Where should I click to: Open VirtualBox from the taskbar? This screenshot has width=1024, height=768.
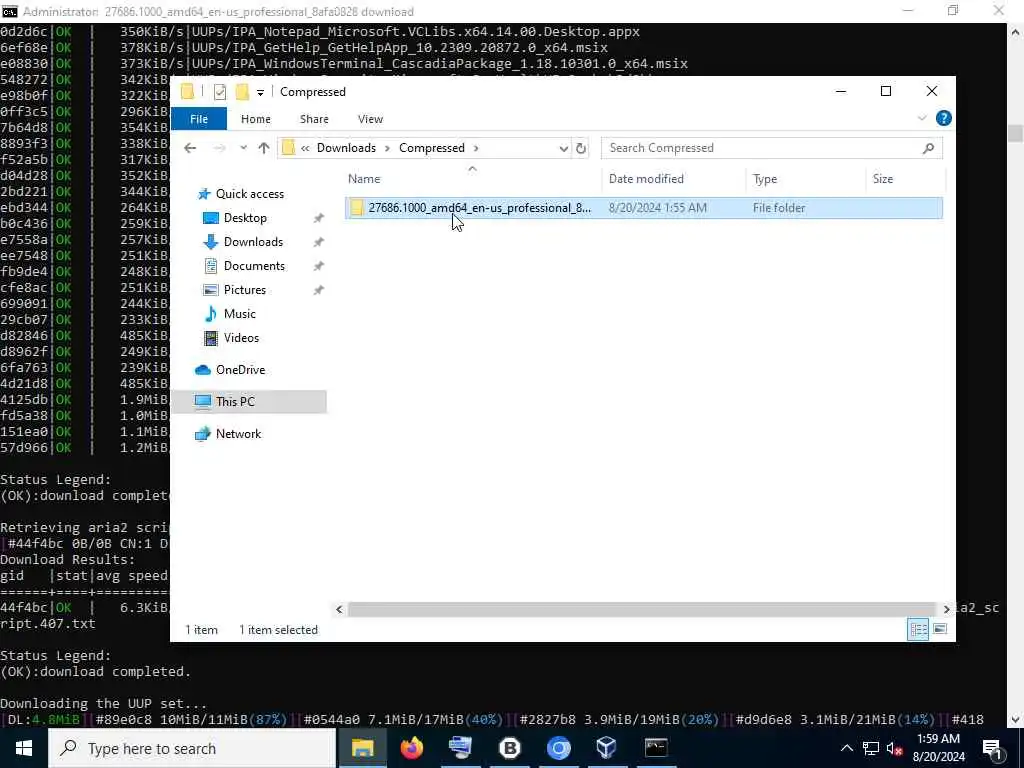coord(607,748)
